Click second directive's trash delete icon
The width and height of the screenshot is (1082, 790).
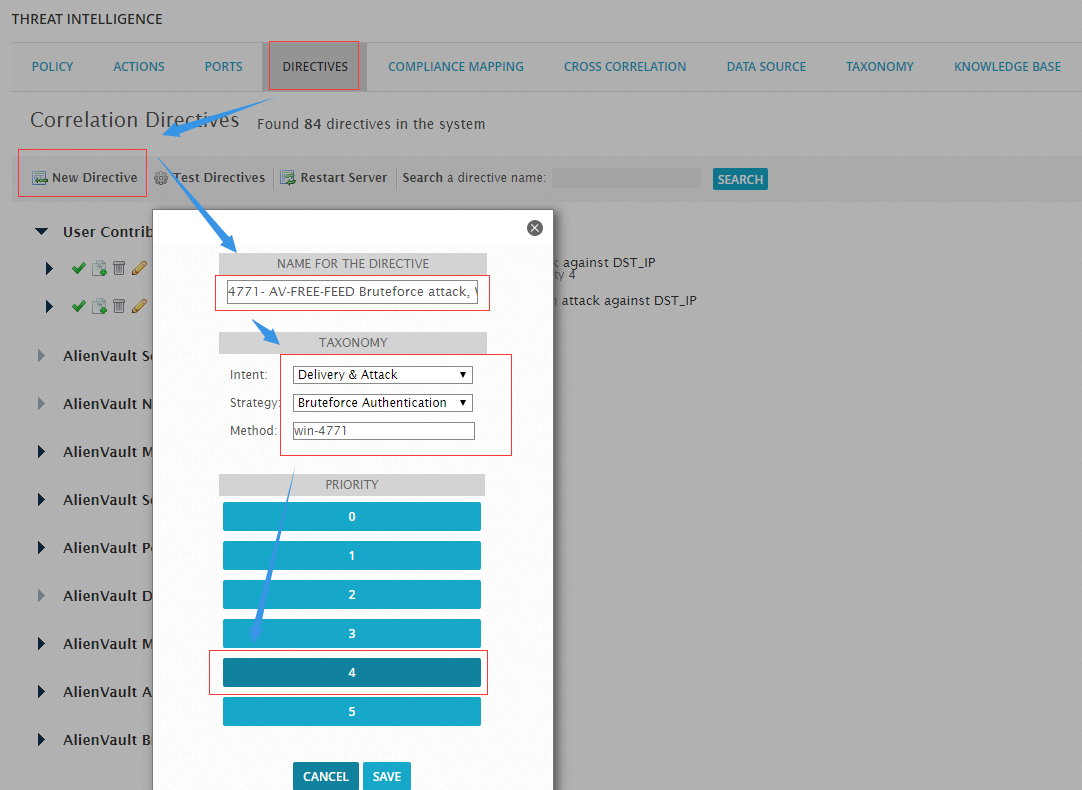(119, 306)
